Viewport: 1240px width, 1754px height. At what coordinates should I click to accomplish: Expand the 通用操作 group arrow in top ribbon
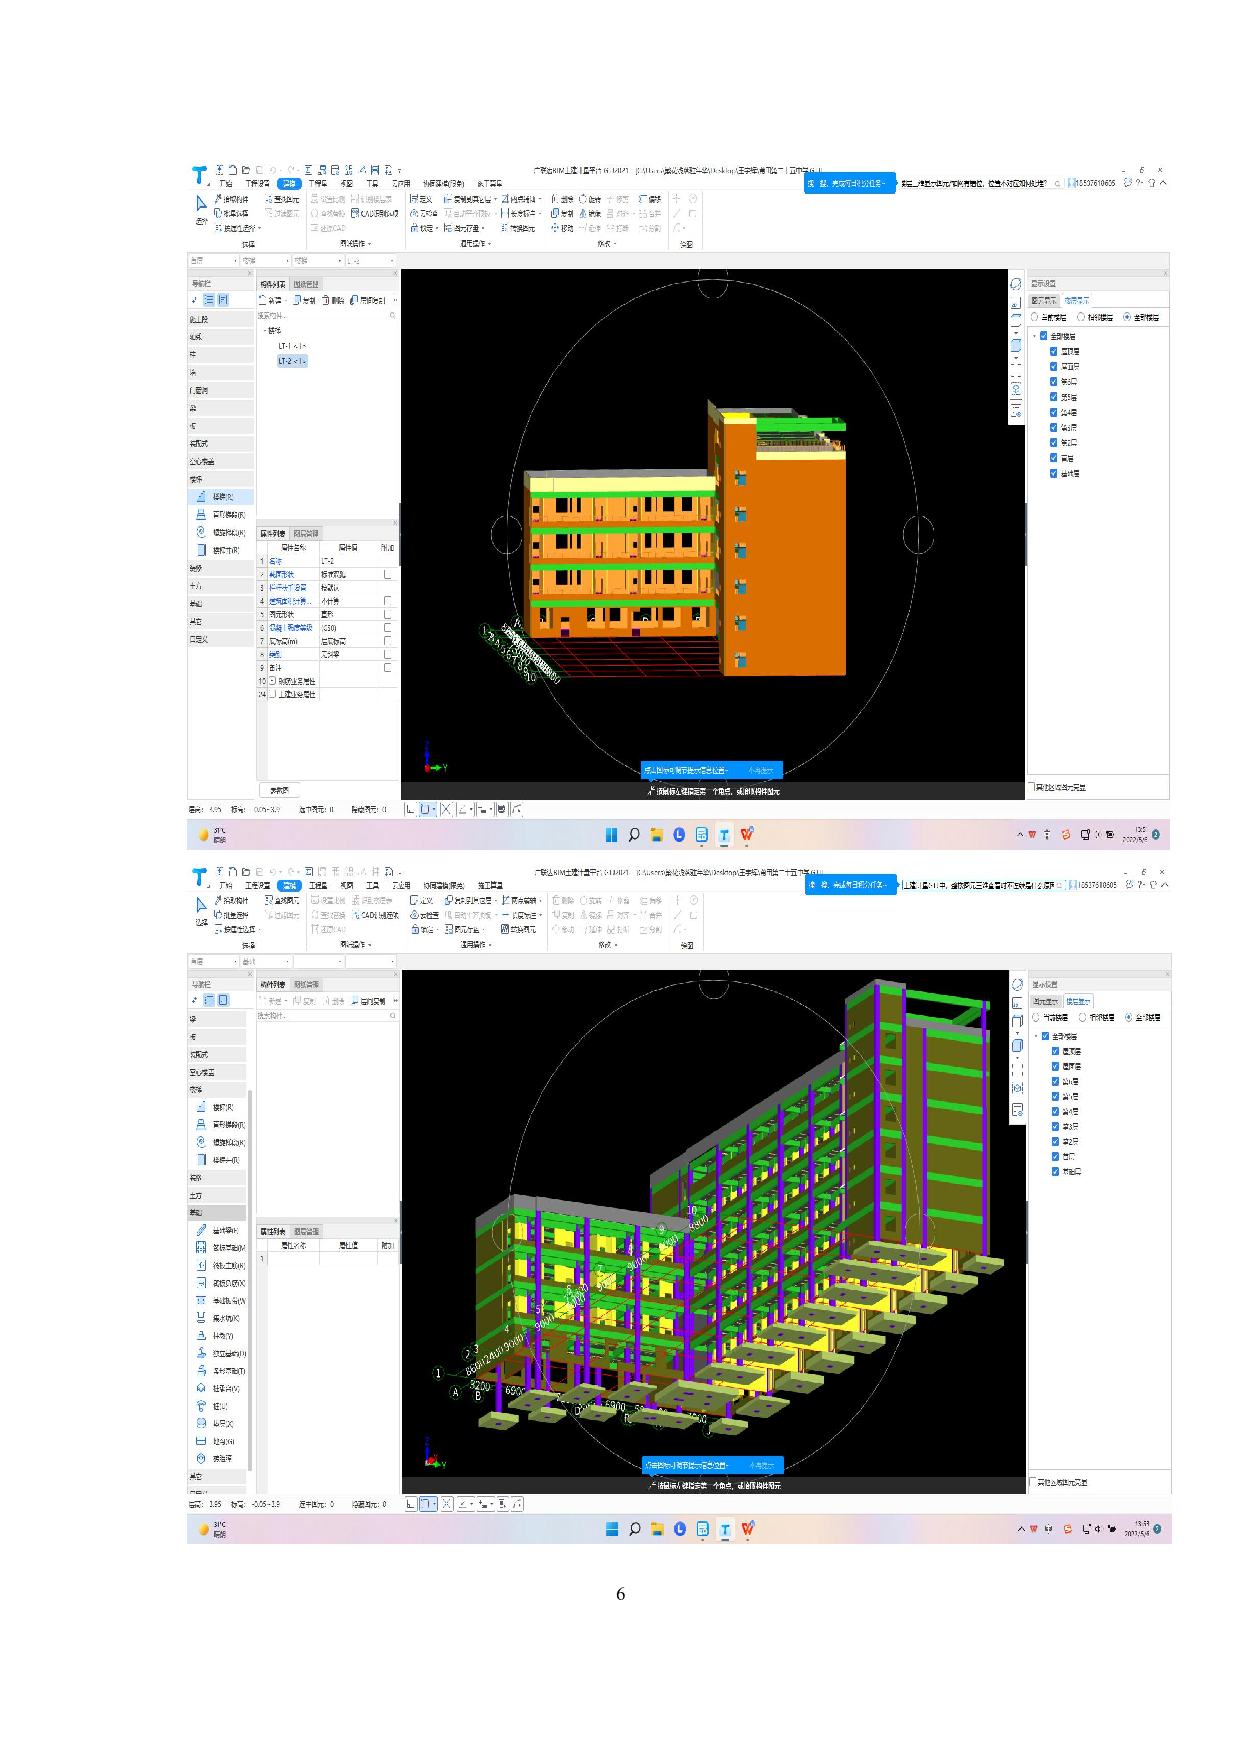[x=490, y=244]
